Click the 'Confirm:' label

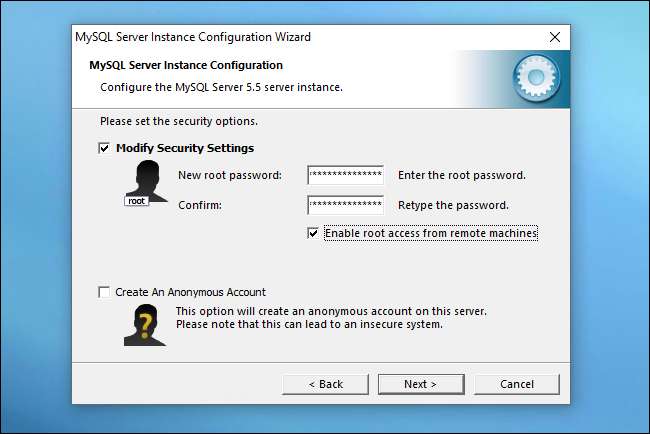(x=200, y=205)
